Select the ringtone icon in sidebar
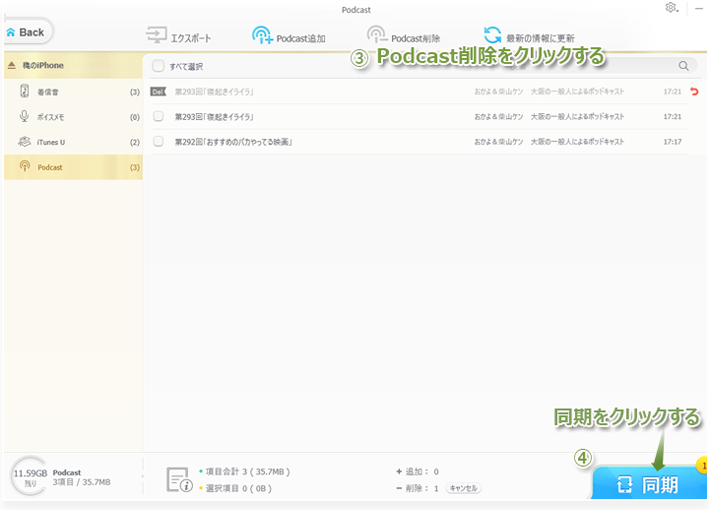This screenshot has width=709, height=510. (24, 91)
